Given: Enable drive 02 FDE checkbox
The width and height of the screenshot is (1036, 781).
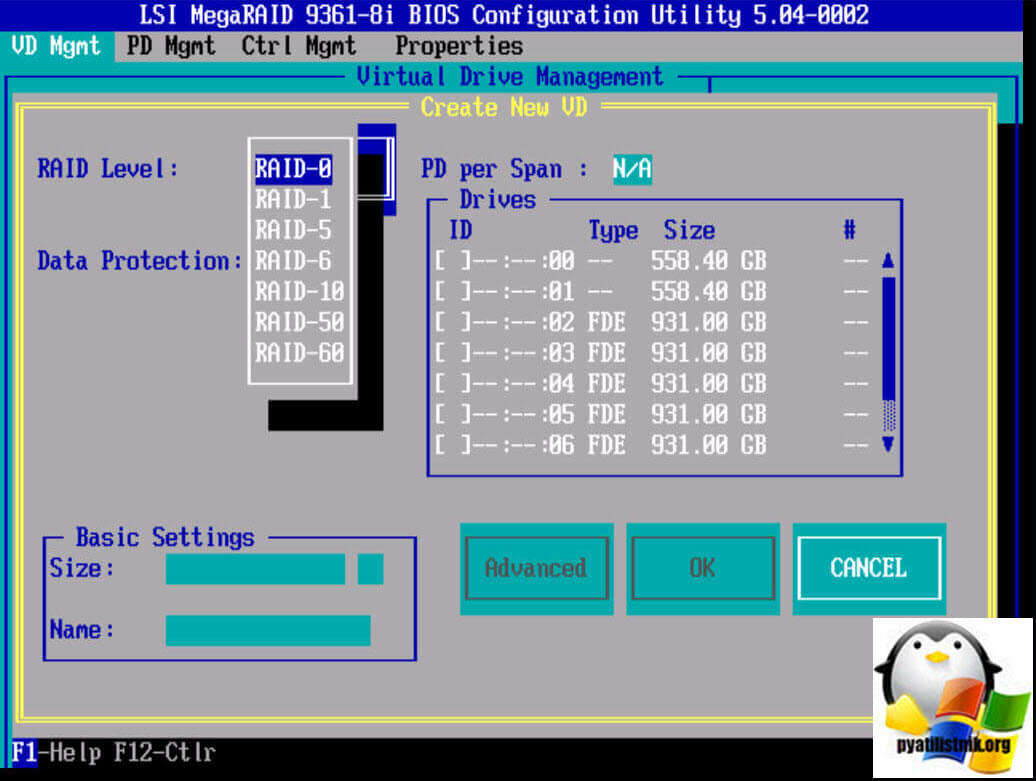Looking at the screenshot, I should [453, 322].
